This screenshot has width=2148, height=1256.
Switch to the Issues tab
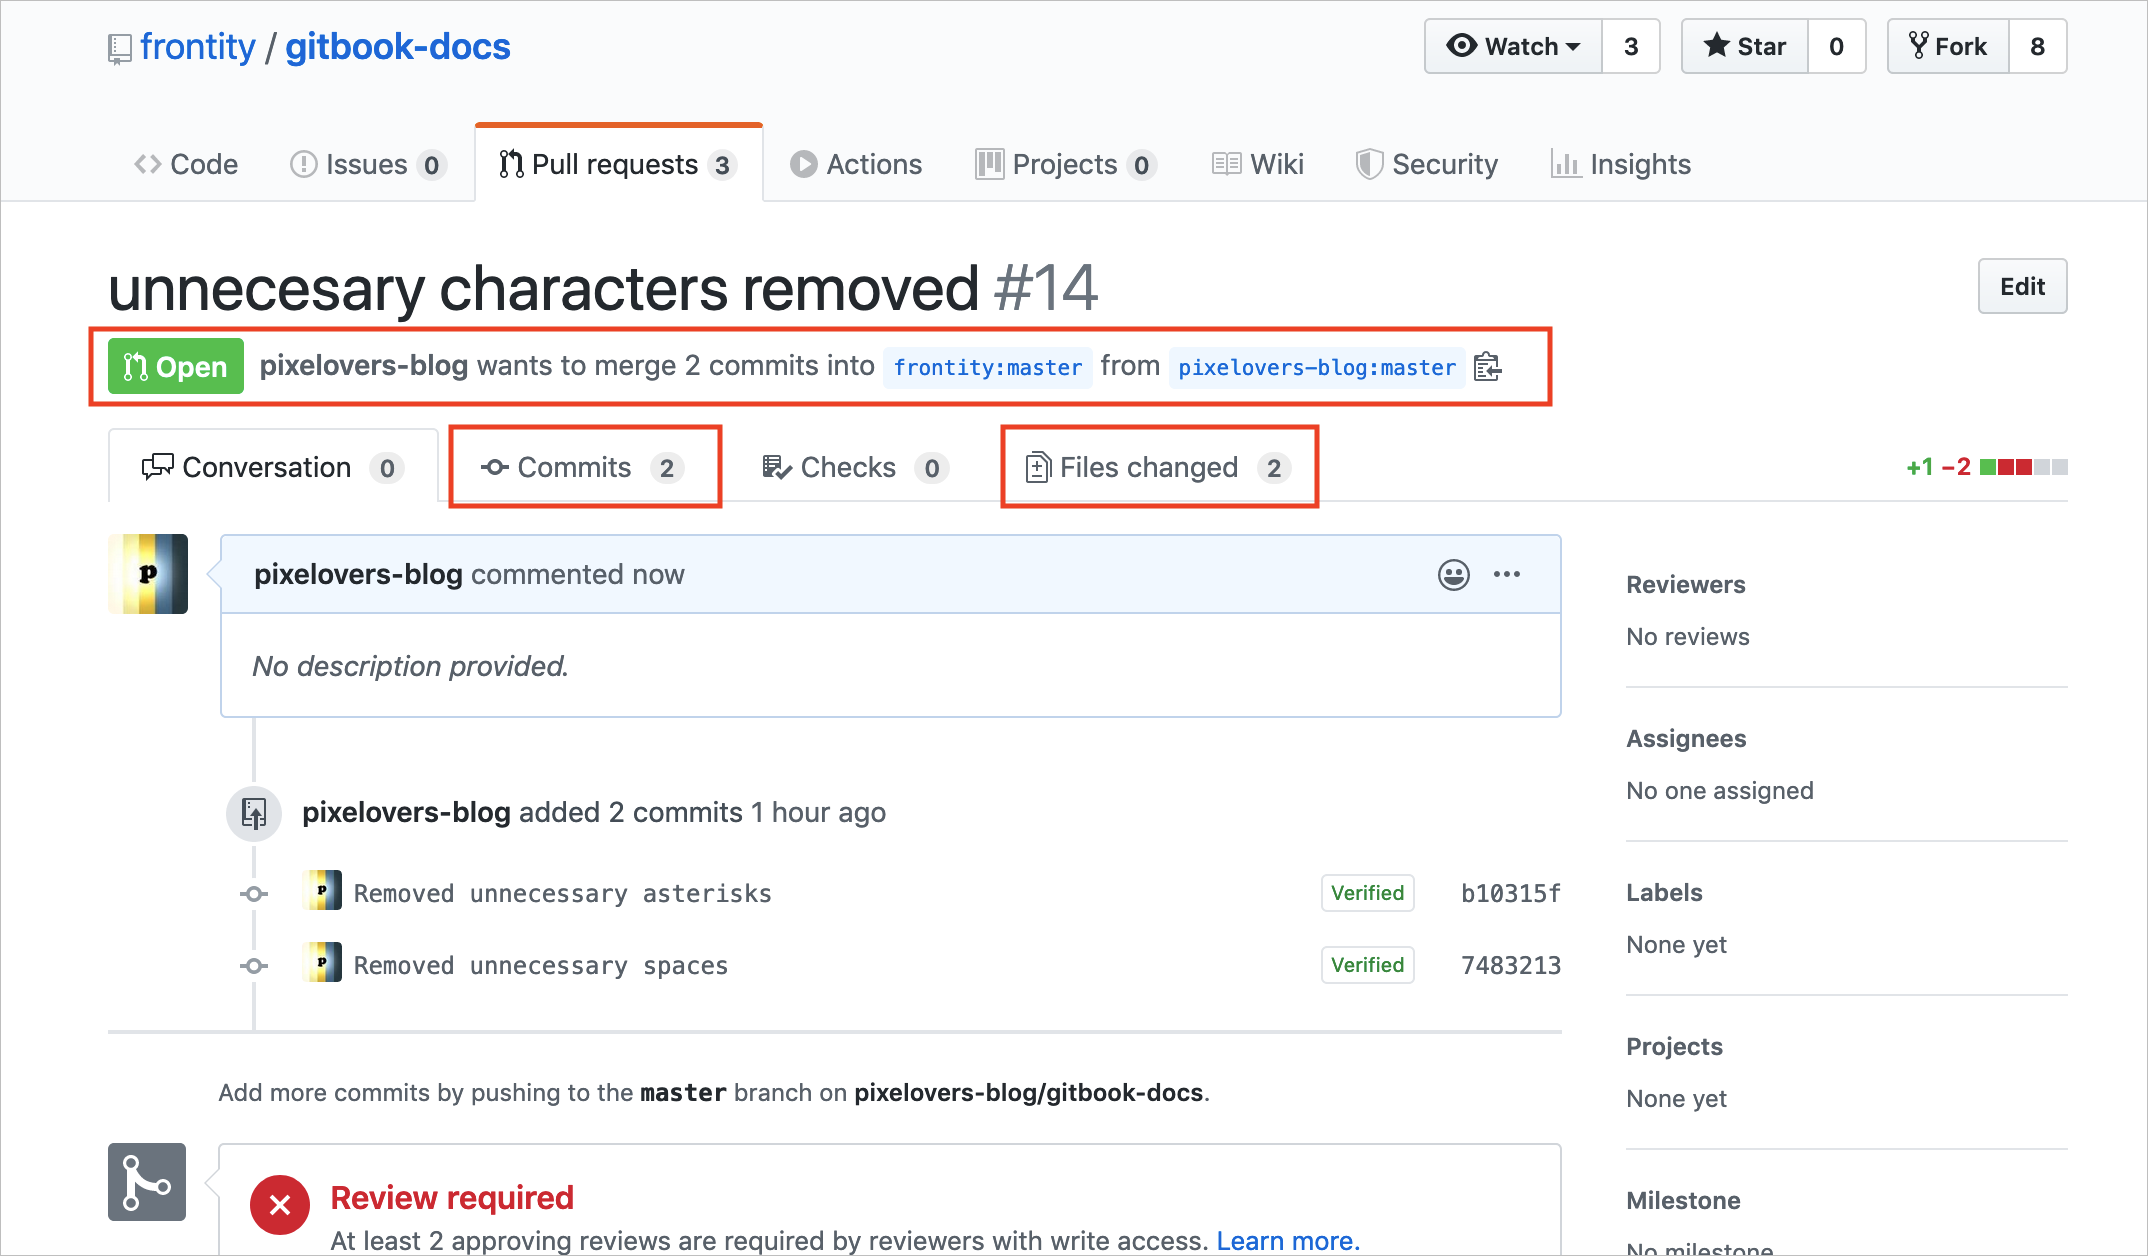367,164
